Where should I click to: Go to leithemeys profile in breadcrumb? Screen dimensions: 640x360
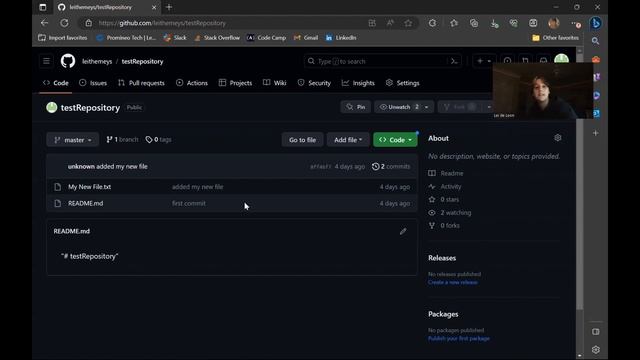(97, 62)
